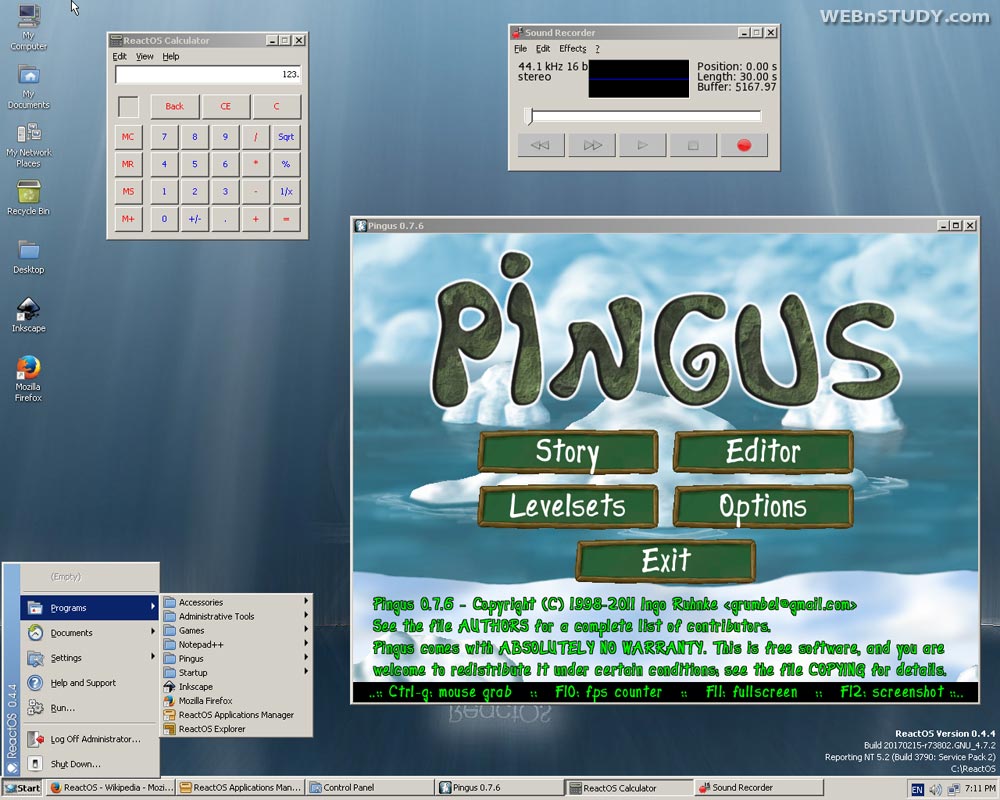Switch to Control Panel taskbar button
The image size is (1000, 800).
369,788
